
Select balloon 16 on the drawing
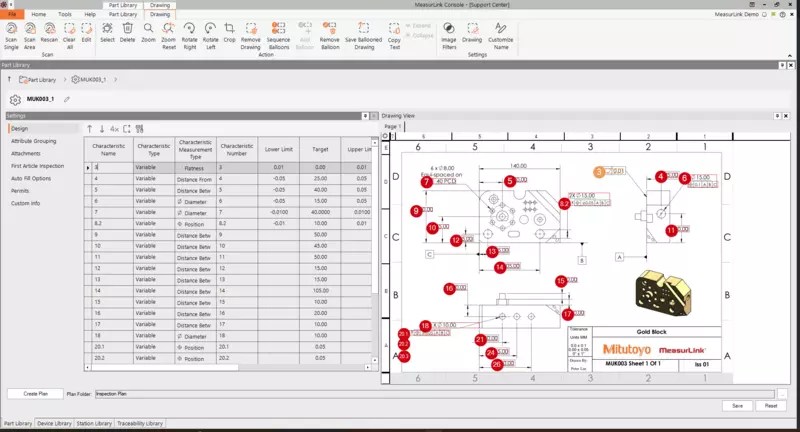(449, 289)
